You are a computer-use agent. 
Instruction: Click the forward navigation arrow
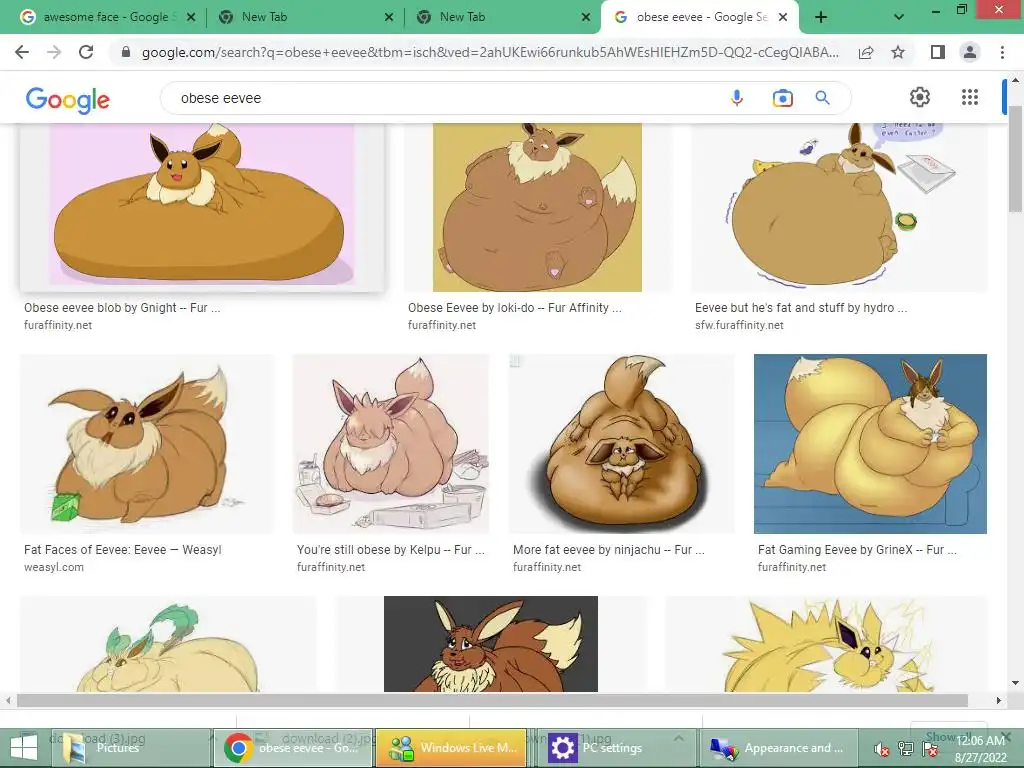54,52
